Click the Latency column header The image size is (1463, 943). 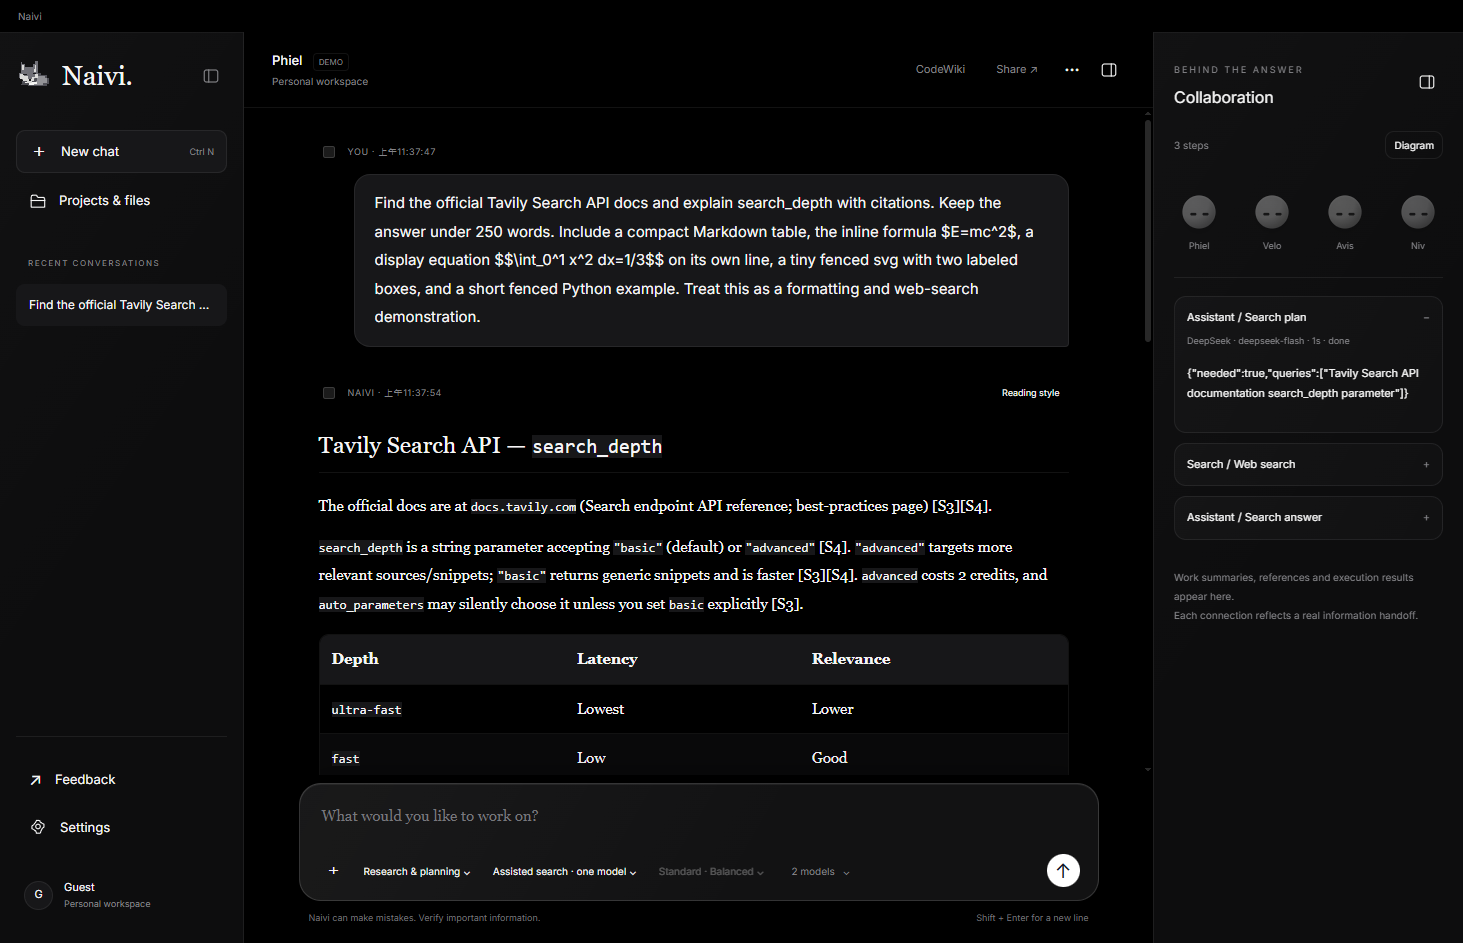(607, 659)
